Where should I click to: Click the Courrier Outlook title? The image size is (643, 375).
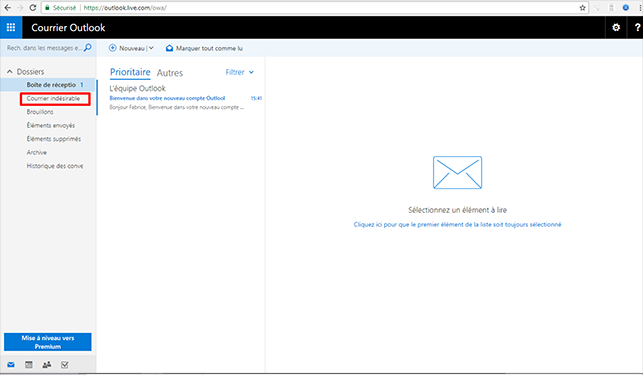68,27
